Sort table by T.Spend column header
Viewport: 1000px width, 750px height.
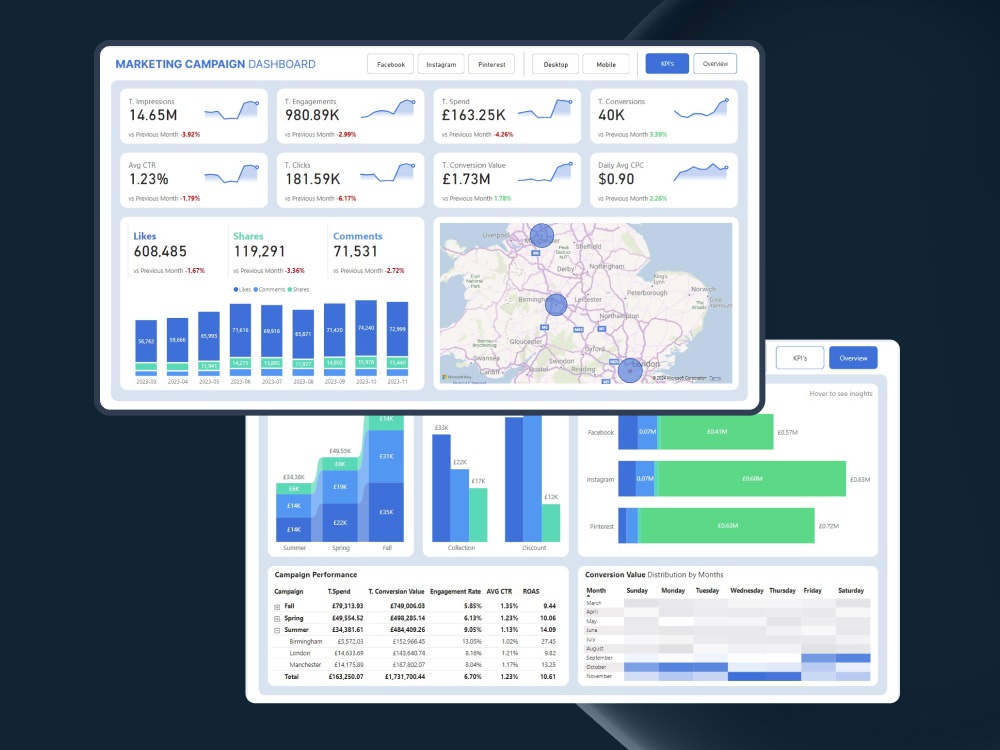[339, 592]
